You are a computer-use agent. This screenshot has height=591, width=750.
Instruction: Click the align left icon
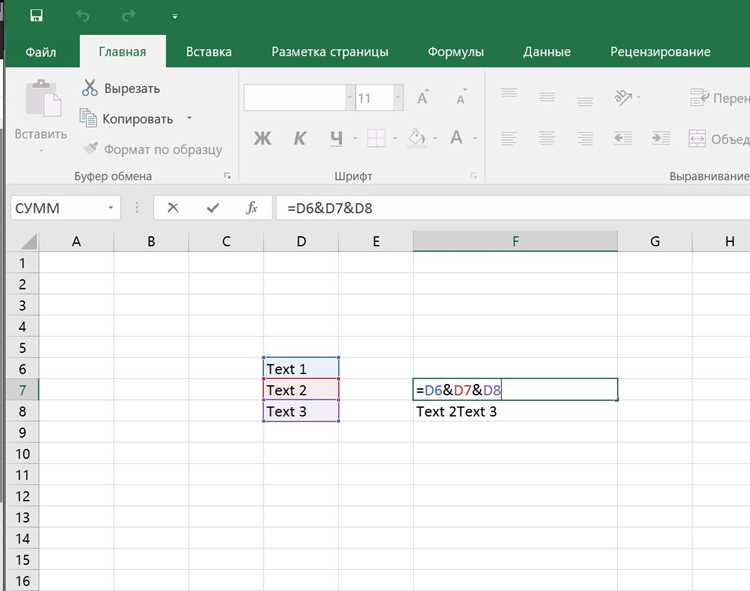click(508, 139)
